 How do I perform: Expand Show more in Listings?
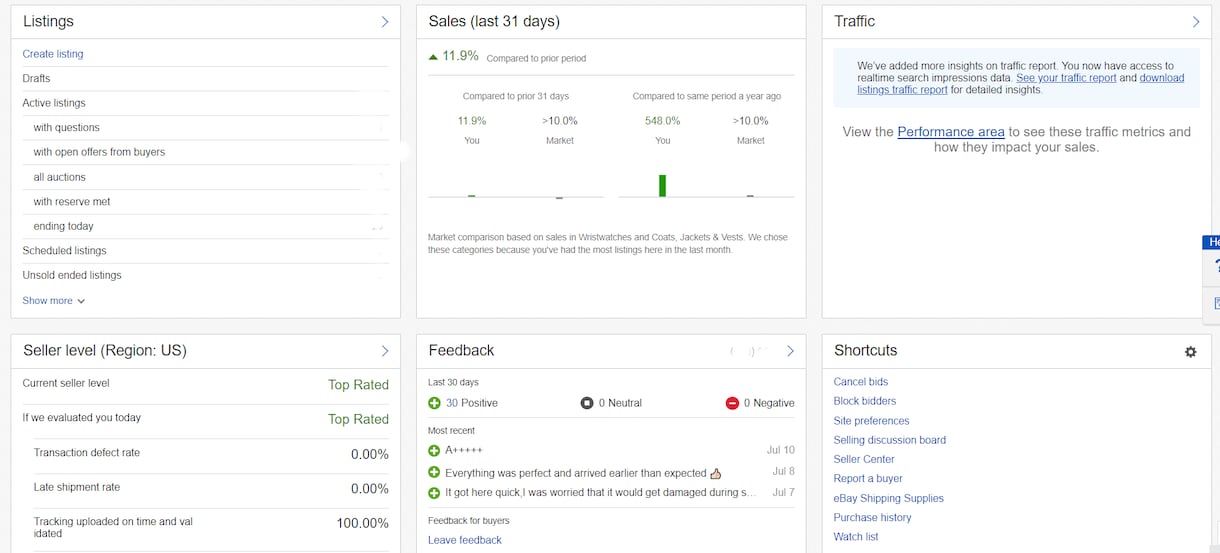[54, 300]
